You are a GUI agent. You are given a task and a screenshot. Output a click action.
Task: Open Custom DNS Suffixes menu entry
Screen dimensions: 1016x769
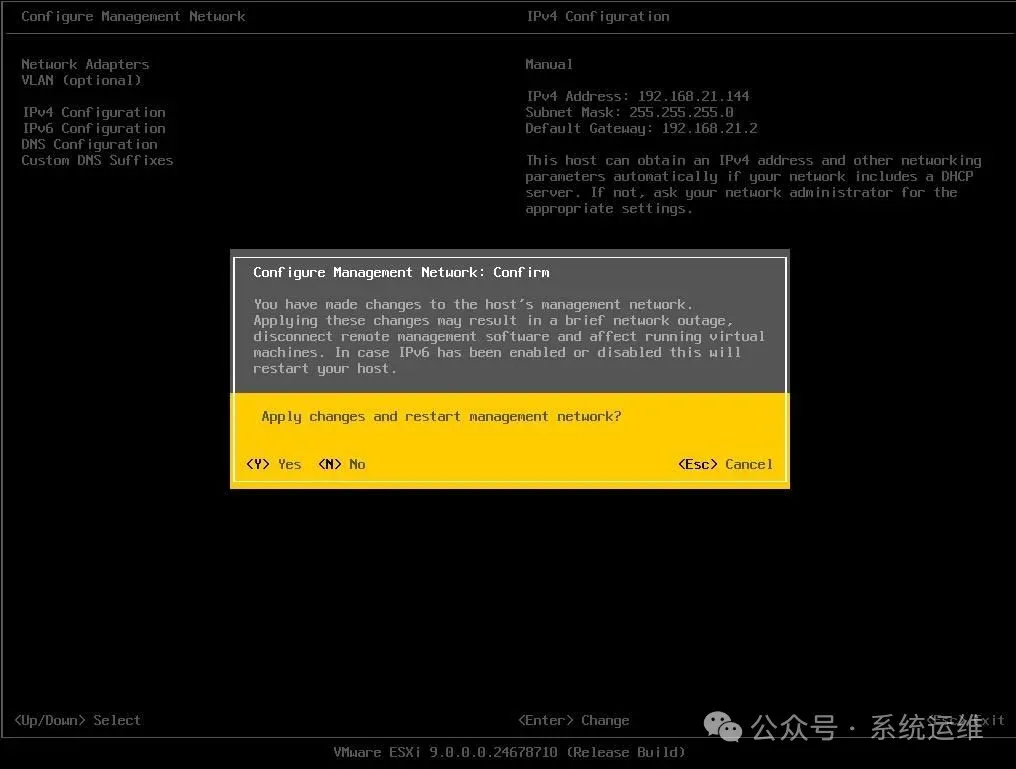[97, 160]
